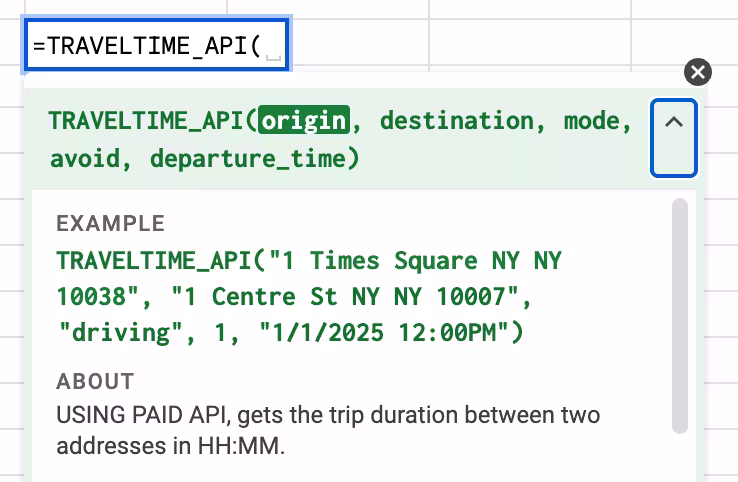Viewport: 738px width, 482px height.
Task: Click the avoid parameter in the signature
Action: (x=85, y=158)
